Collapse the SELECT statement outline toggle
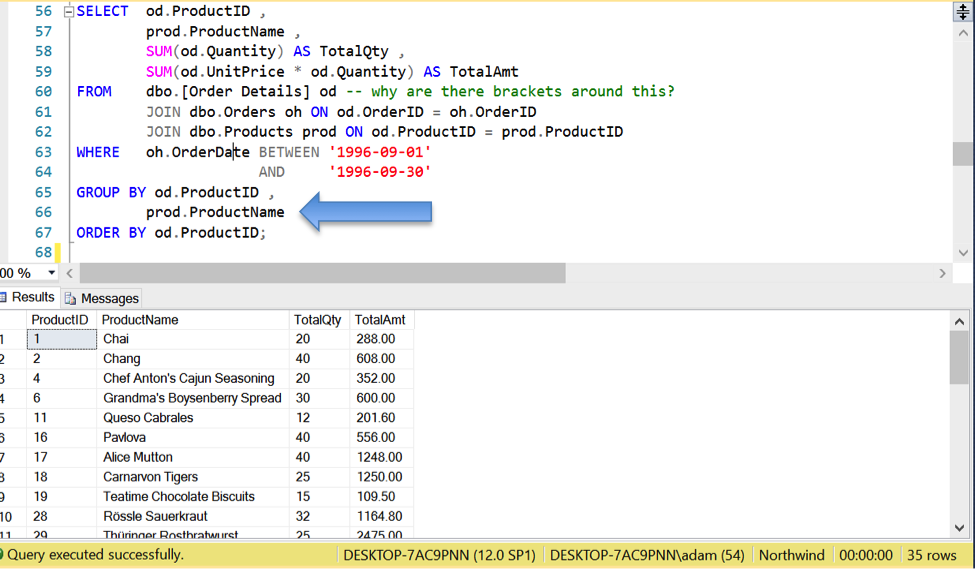 click(x=69, y=12)
